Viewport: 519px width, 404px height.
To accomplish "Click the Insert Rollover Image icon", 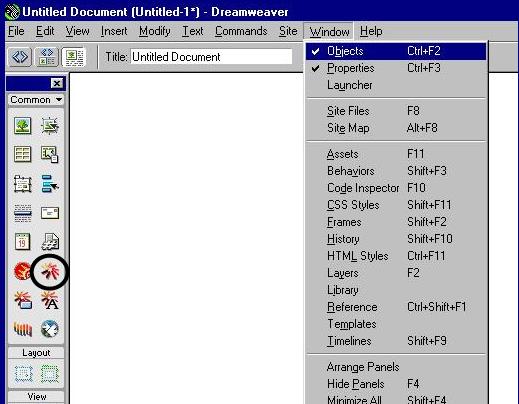I will coord(50,126).
